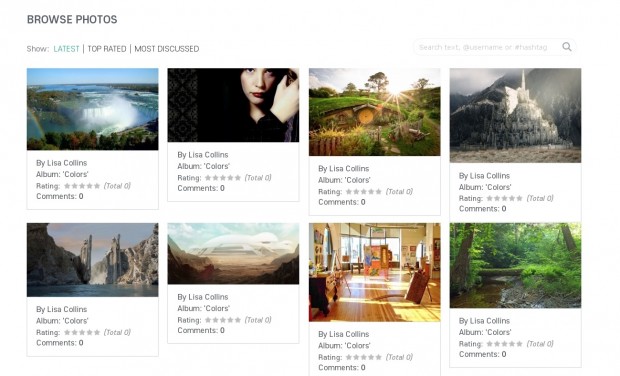The width and height of the screenshot is (620, 376).
Task: Open the green forest stream thumbnail
Action: 515,265
